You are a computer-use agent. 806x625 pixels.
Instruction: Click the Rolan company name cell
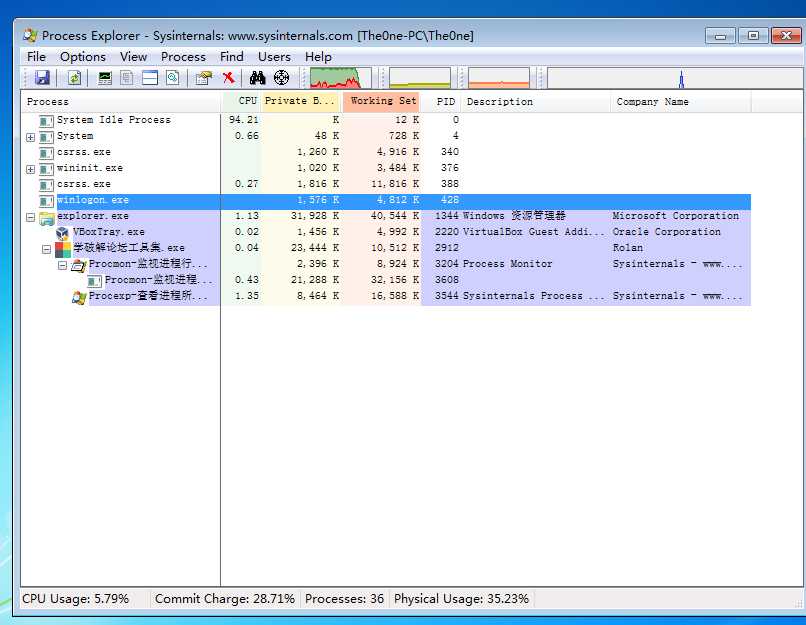(x=628, y=248)
